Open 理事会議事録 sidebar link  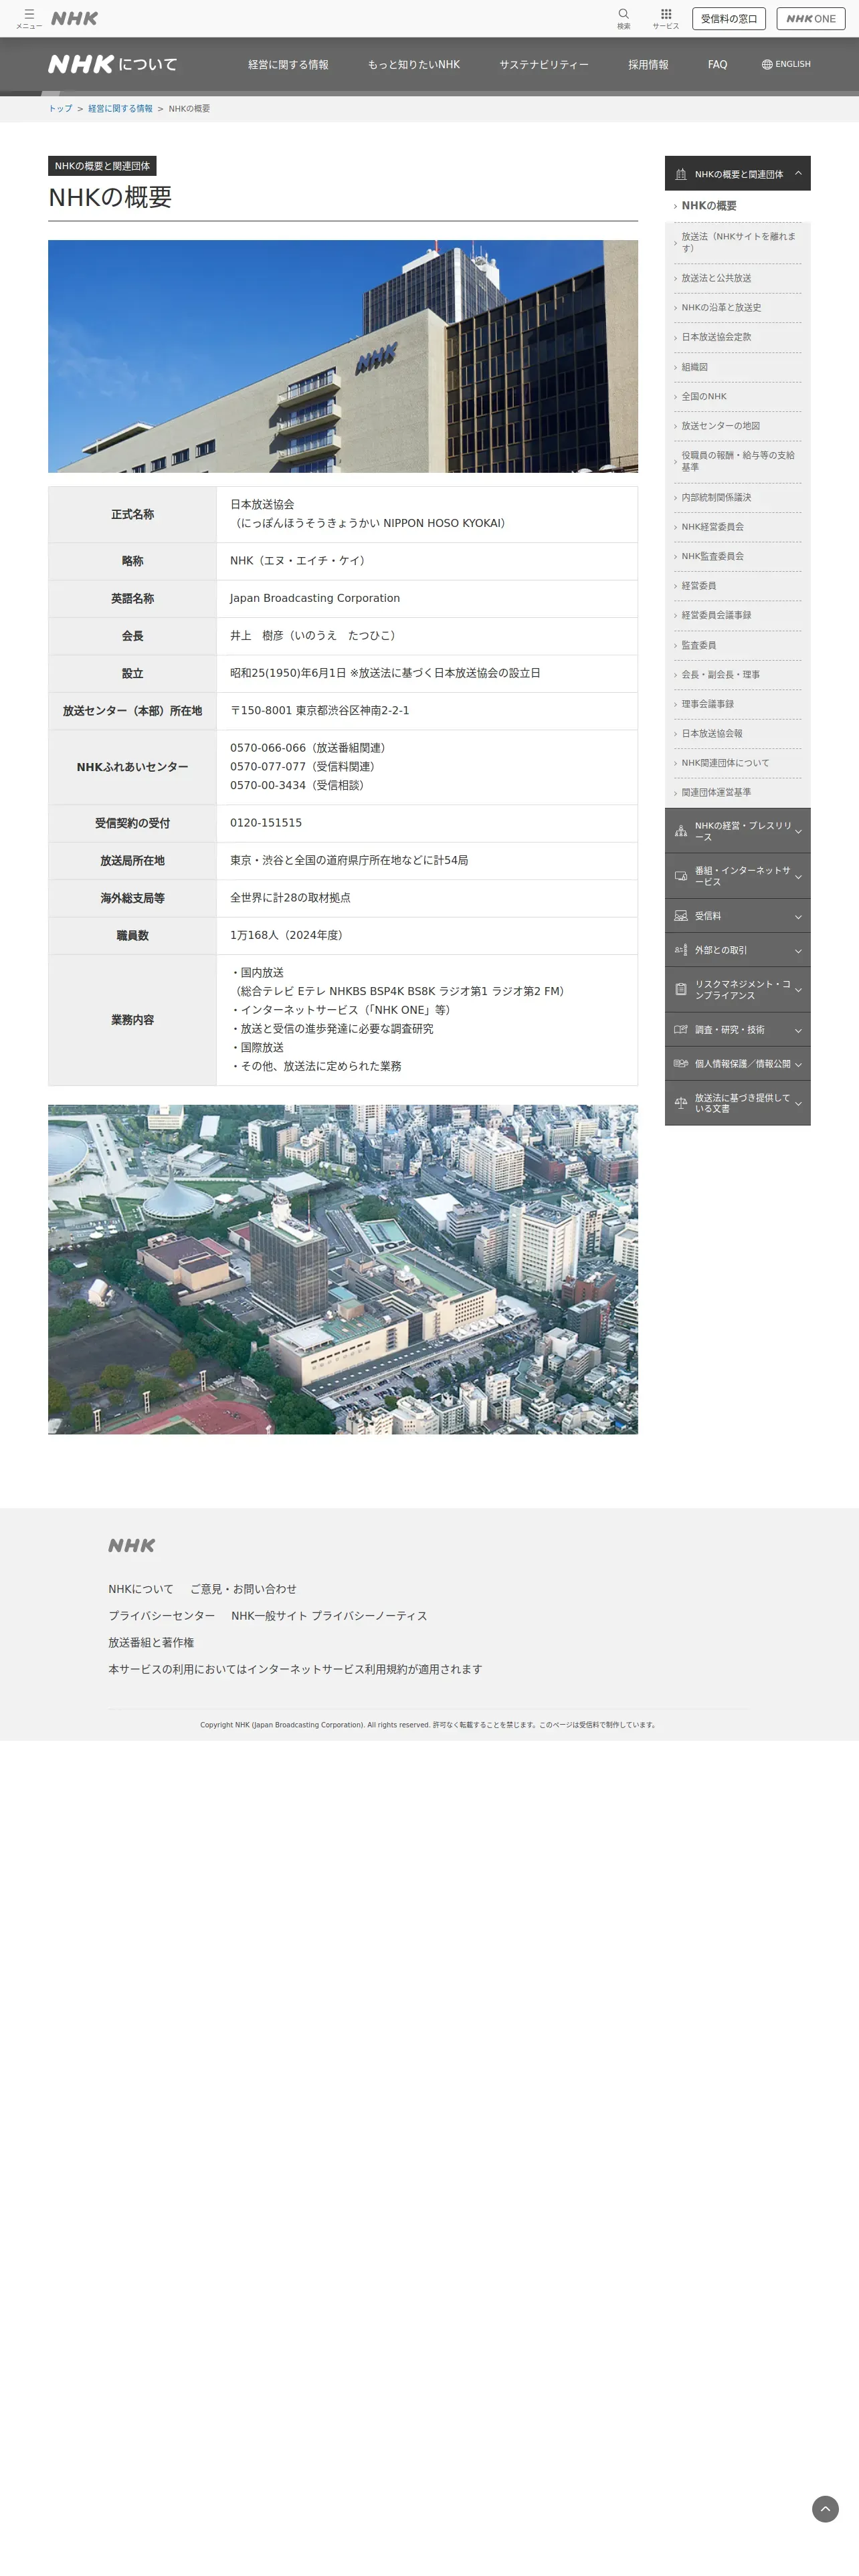pos(707,704)
